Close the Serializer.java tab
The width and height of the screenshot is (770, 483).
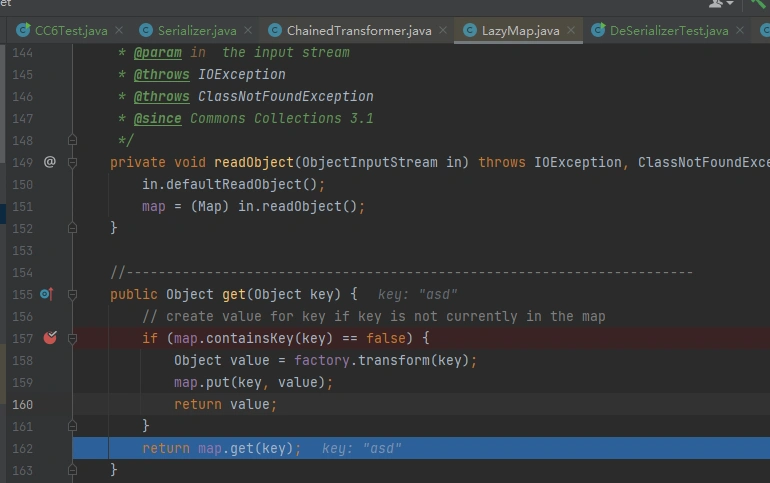(249, 31)
